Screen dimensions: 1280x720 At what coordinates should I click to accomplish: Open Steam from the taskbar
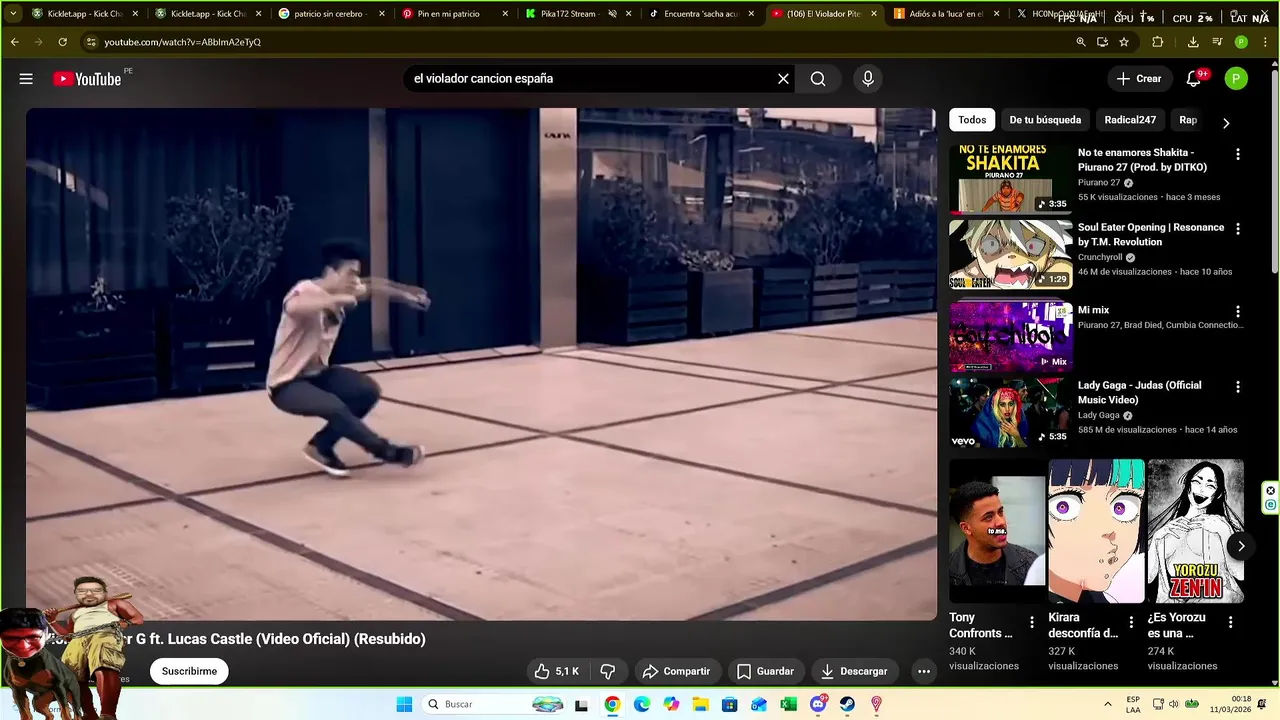(847, 704)
